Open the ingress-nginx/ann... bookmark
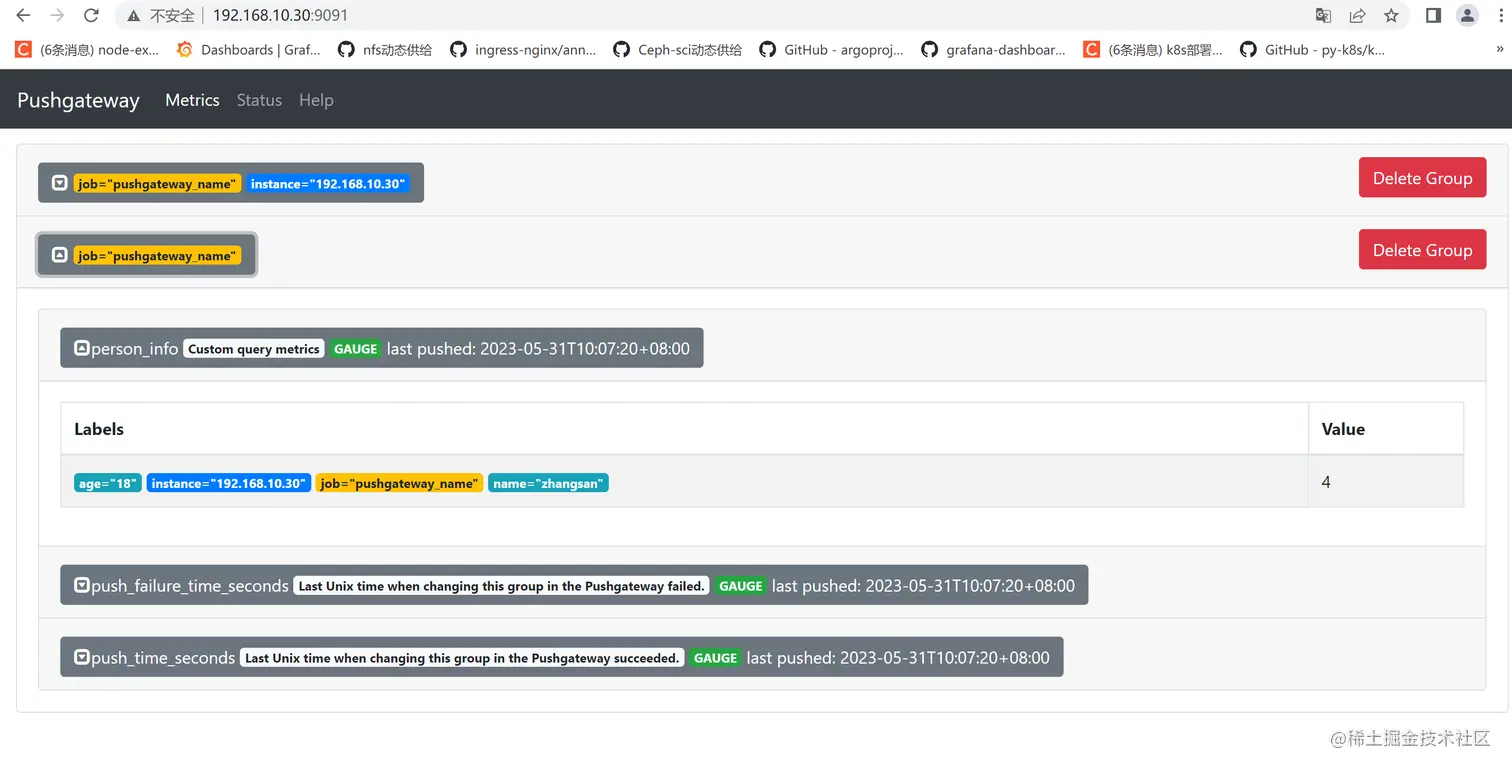This screenshot has height=770, width=1512. (x=523, y=49)
